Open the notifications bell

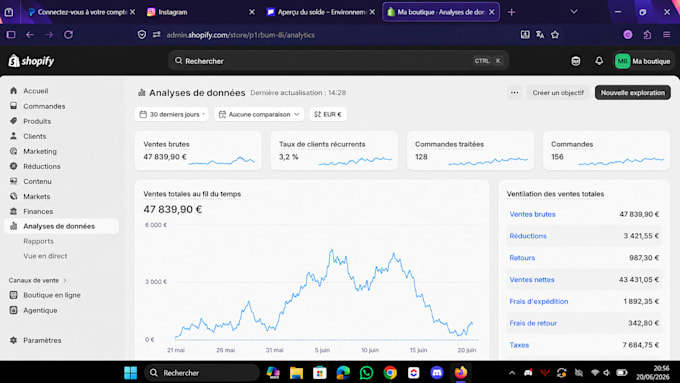(x=599, y=61)
